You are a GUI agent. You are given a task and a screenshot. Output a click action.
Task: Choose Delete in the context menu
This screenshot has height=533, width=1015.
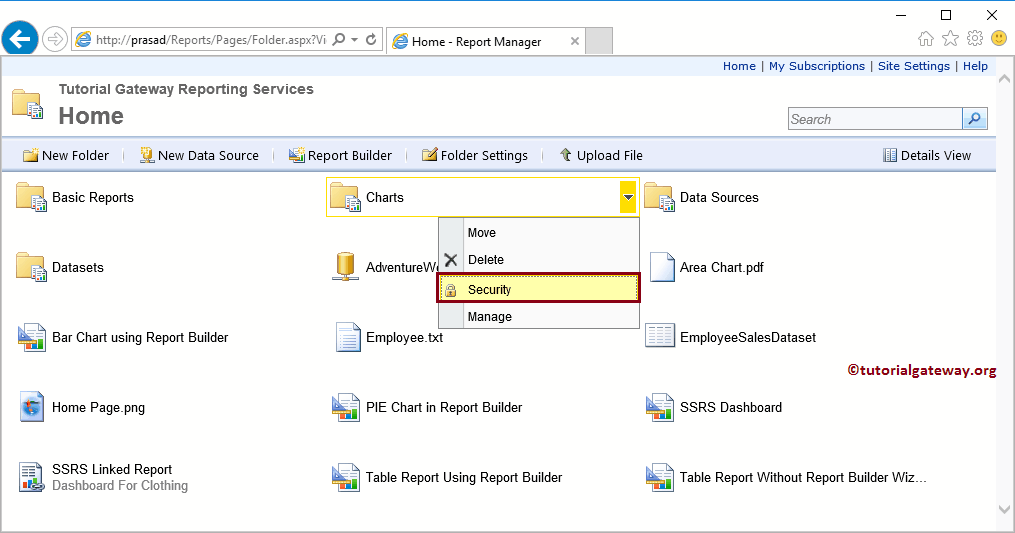tap(486, 260)
